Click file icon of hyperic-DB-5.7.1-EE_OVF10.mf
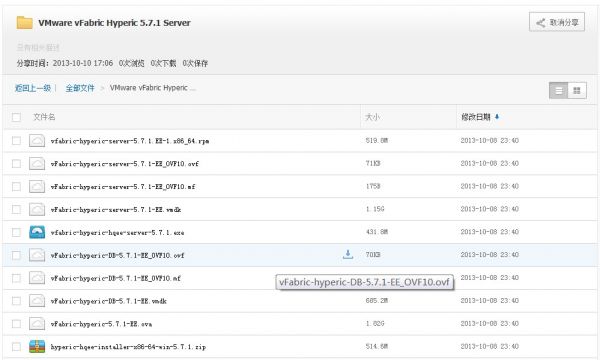 (x=37, y=278)
